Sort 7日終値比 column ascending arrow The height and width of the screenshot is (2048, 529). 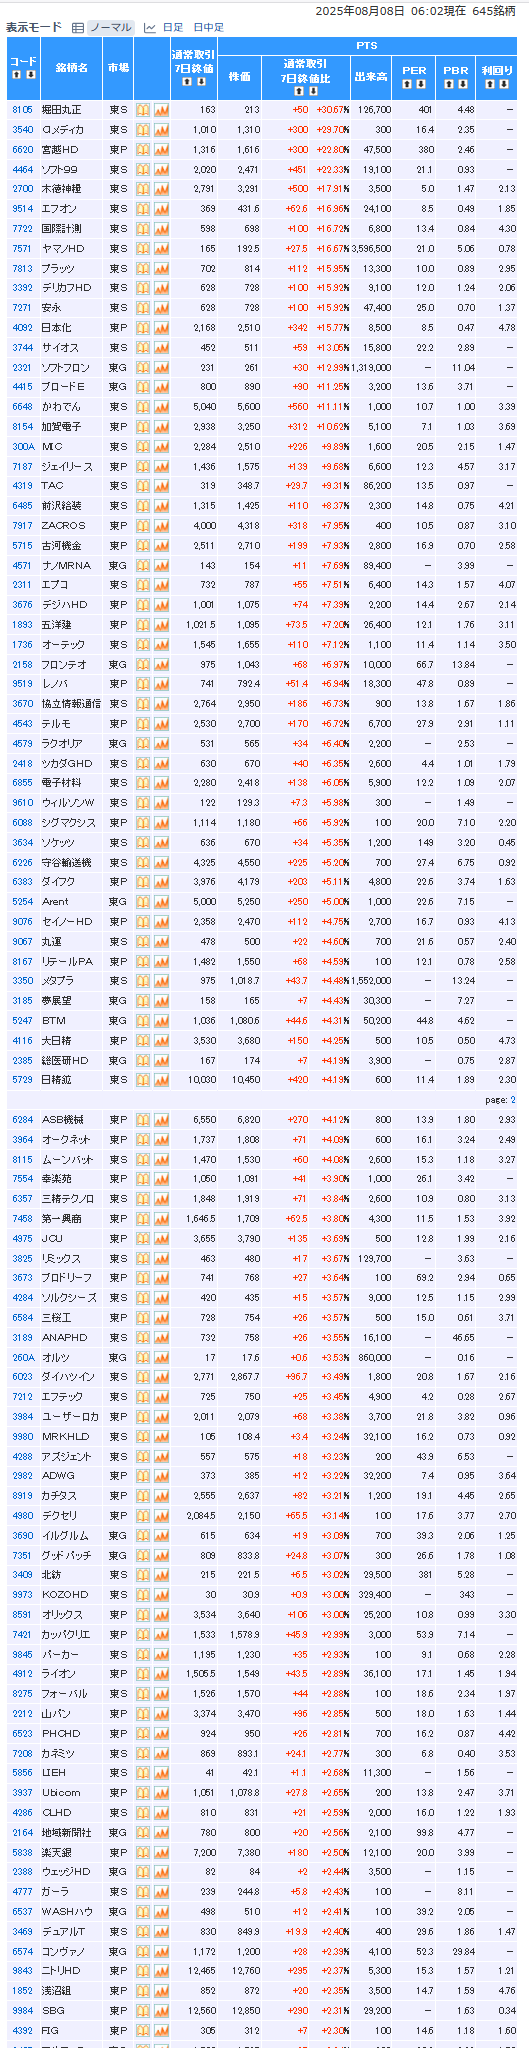(297, 92)
